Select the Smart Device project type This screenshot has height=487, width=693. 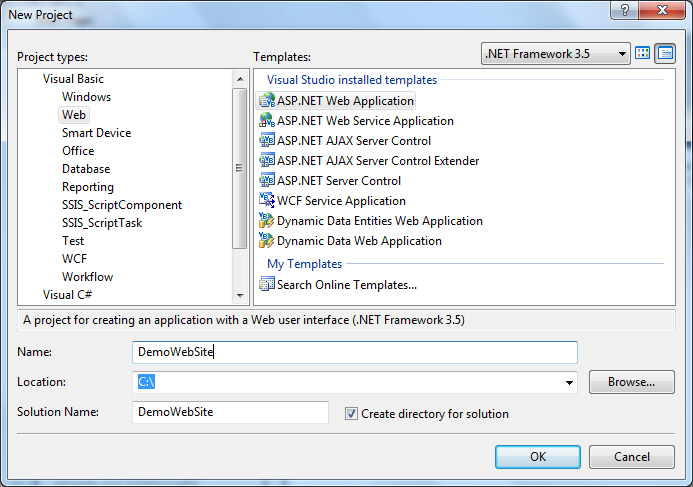click(96, 133)
